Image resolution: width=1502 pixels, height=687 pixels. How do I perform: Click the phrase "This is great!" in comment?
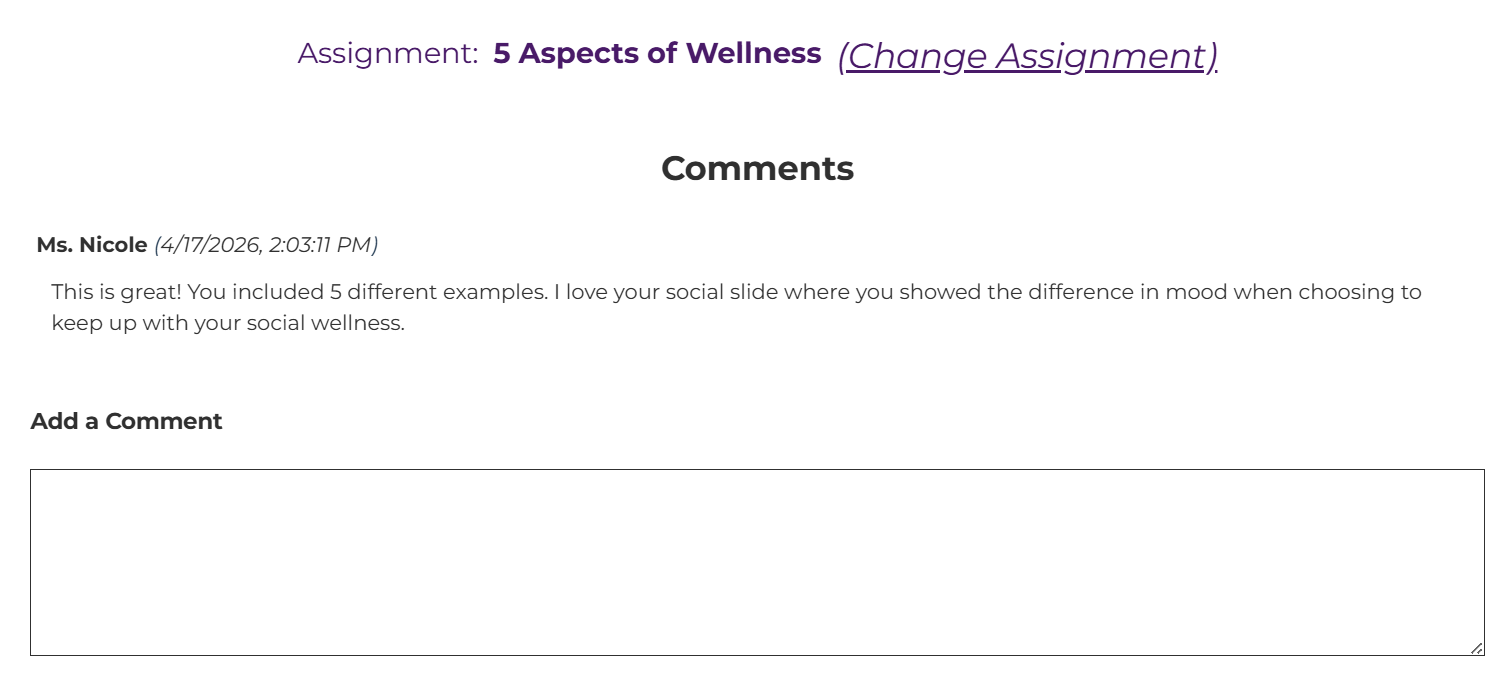pos(116,293)
